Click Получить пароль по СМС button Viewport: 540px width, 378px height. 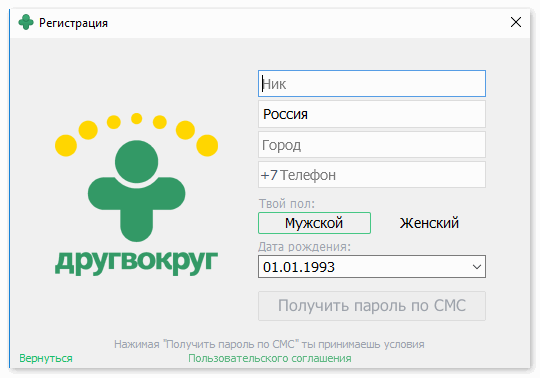click(372, 306)
